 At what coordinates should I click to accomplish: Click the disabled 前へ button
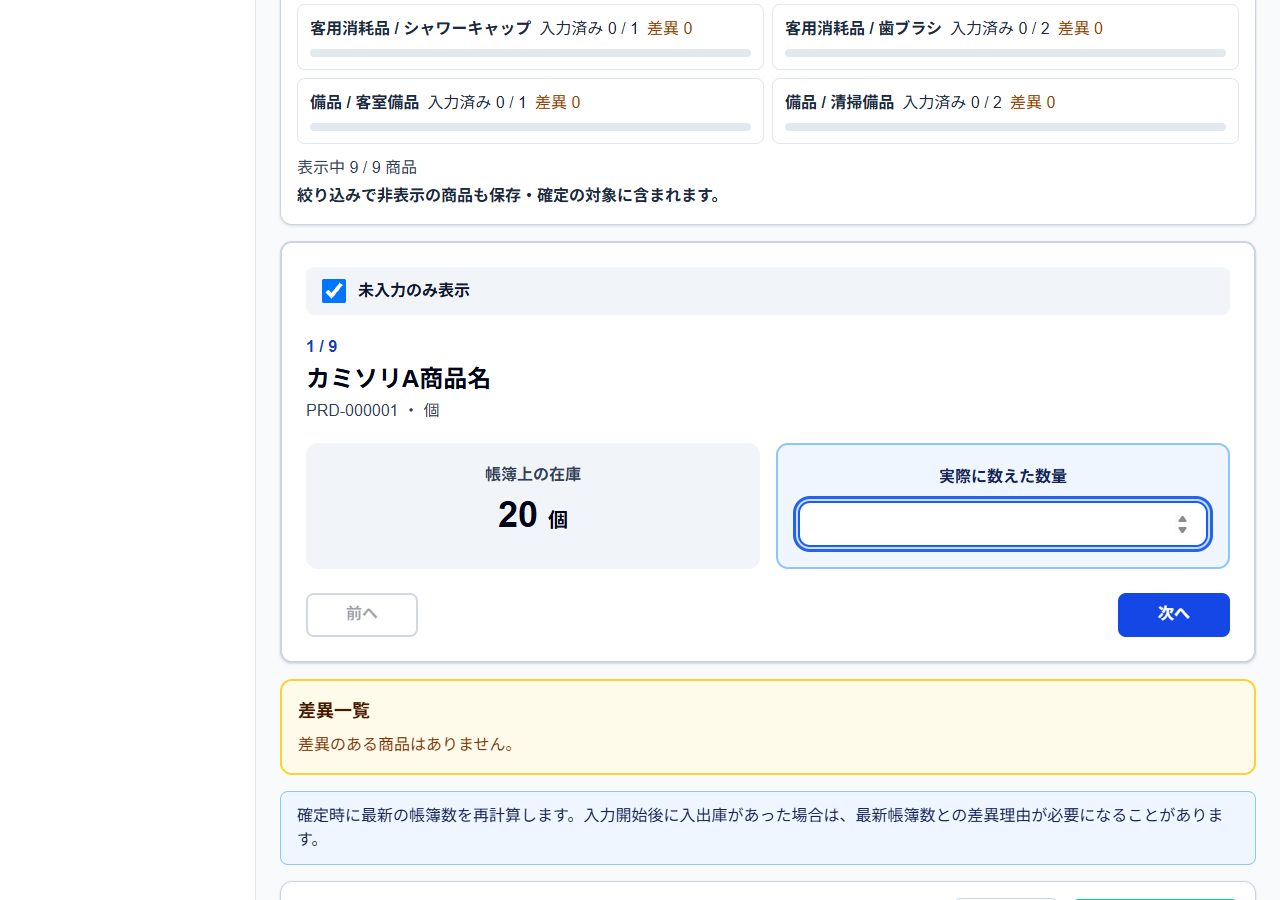(x=362, y=615)
